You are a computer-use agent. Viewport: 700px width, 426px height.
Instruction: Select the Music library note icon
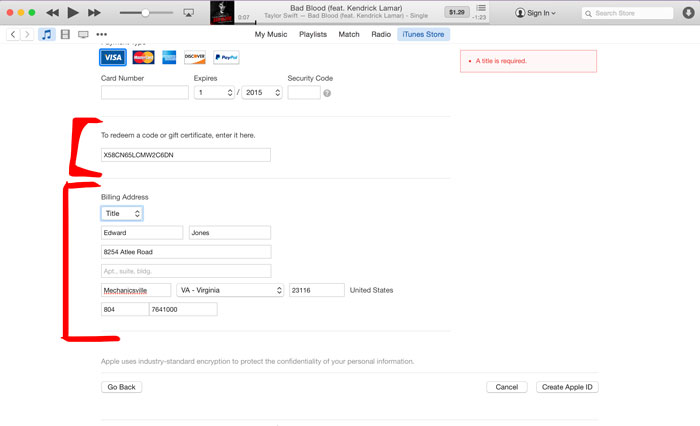(x=46, y=34)
